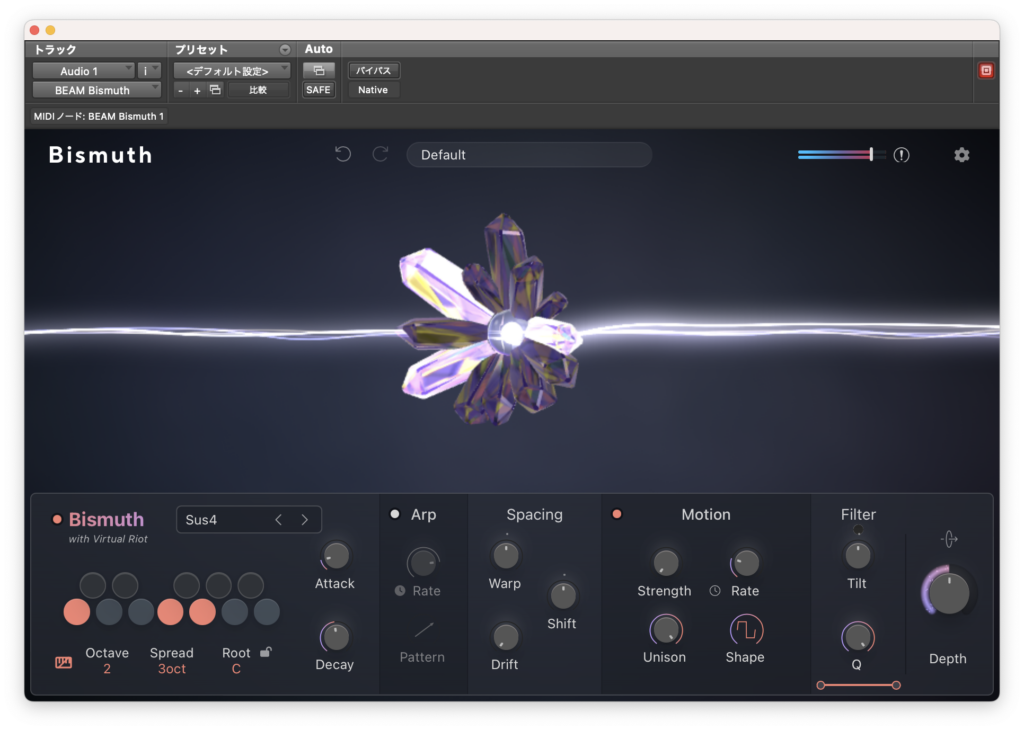Toggle the lit G note key
Screen dimensions: 1024x730
(202, 612)
